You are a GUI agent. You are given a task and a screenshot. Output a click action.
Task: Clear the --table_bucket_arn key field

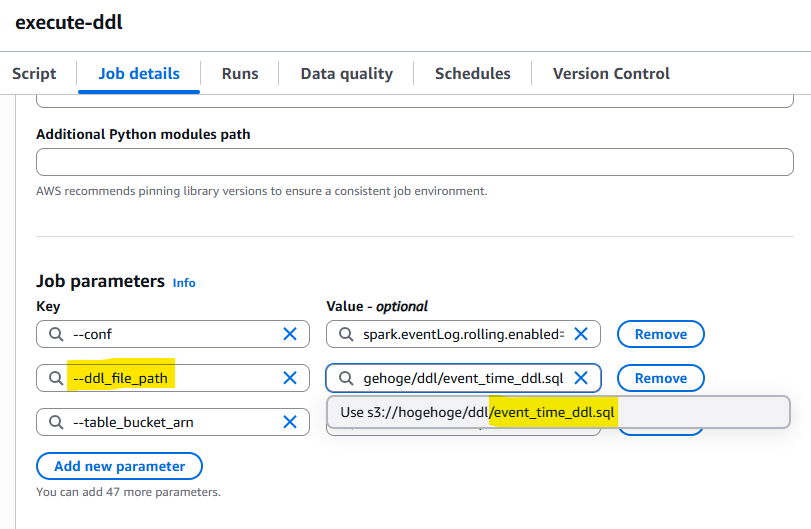point(290,422)
